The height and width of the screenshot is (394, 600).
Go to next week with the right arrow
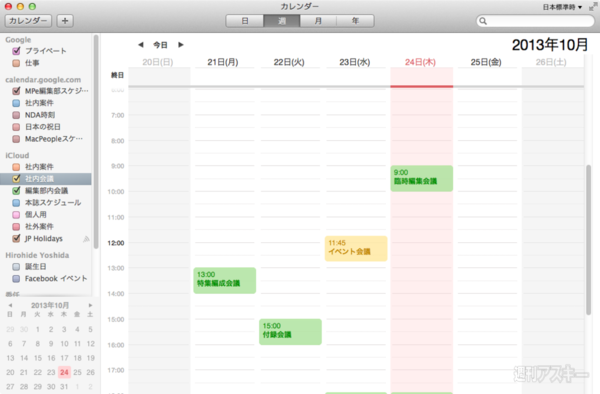pyautogui.click(x=181, y=45)
